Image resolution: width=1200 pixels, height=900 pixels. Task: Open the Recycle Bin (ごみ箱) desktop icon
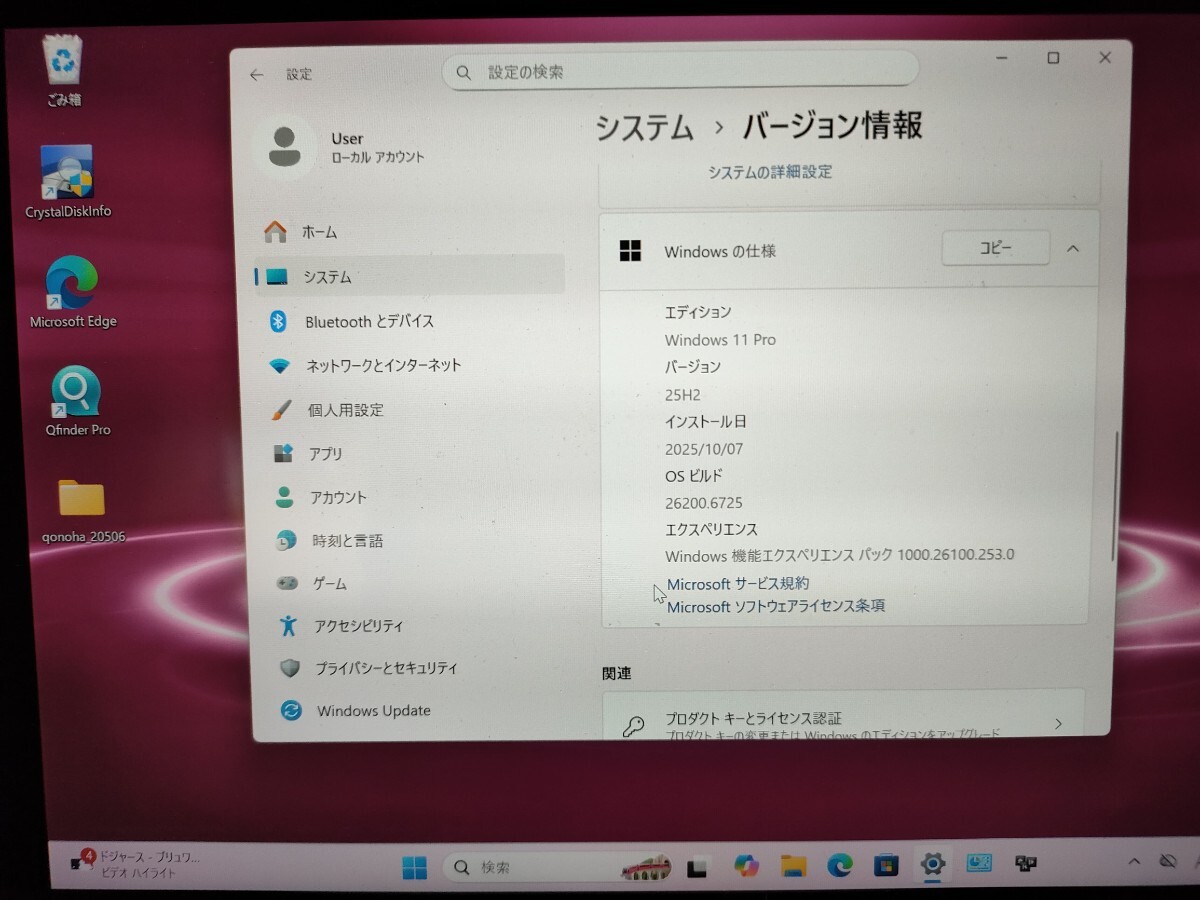[x=63, y=70]
